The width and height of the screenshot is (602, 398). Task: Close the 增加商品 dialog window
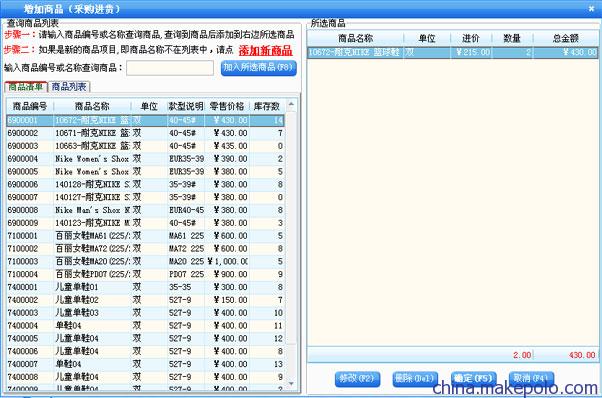591,8
